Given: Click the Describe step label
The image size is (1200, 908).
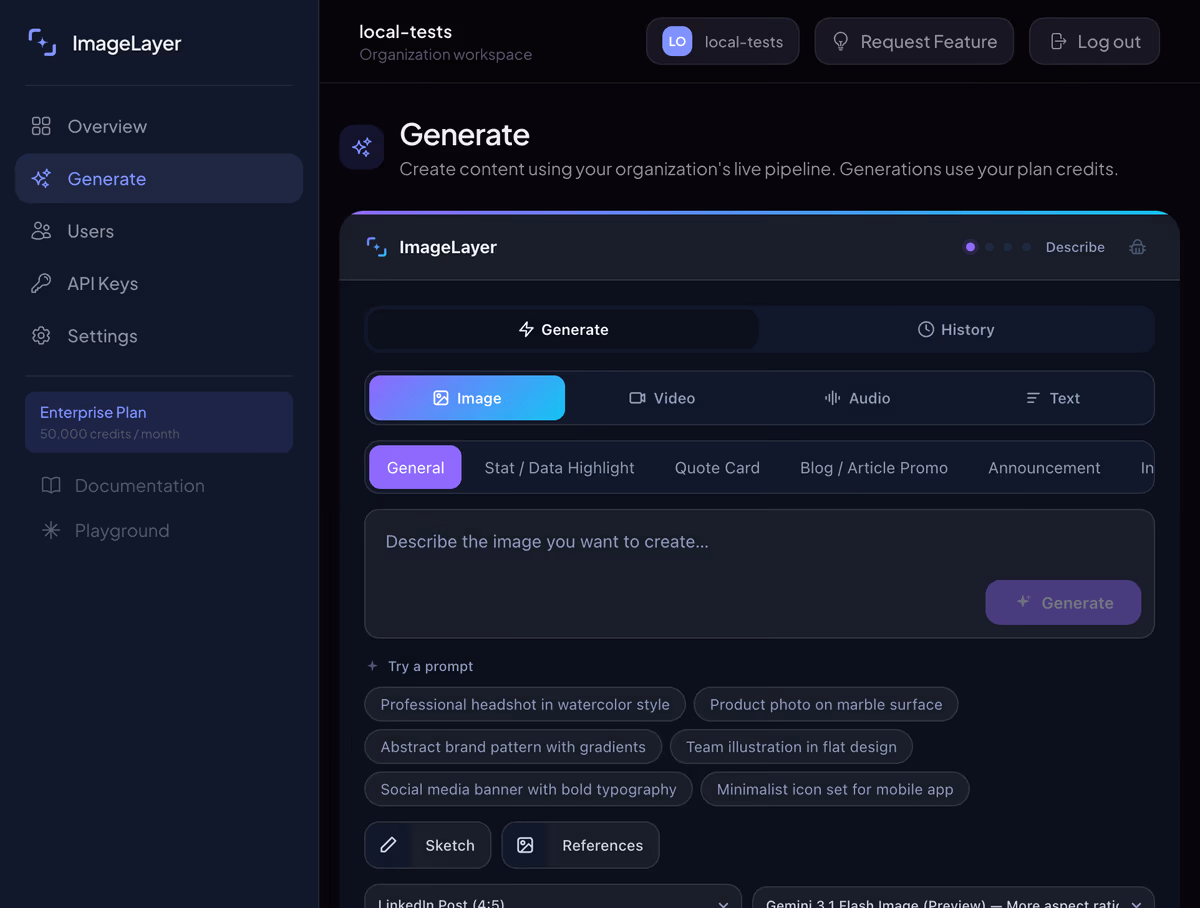Looking at the screenshot, I should click(x=1075, y=247).
